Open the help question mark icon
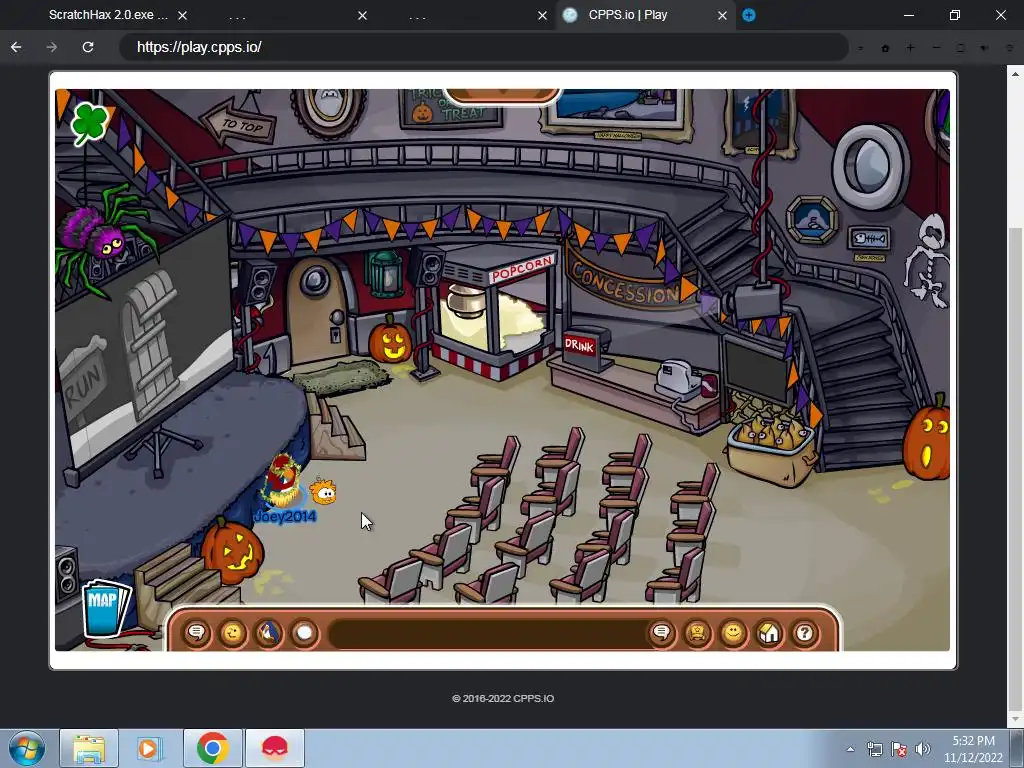The image size is (1024, 768). 805,633
